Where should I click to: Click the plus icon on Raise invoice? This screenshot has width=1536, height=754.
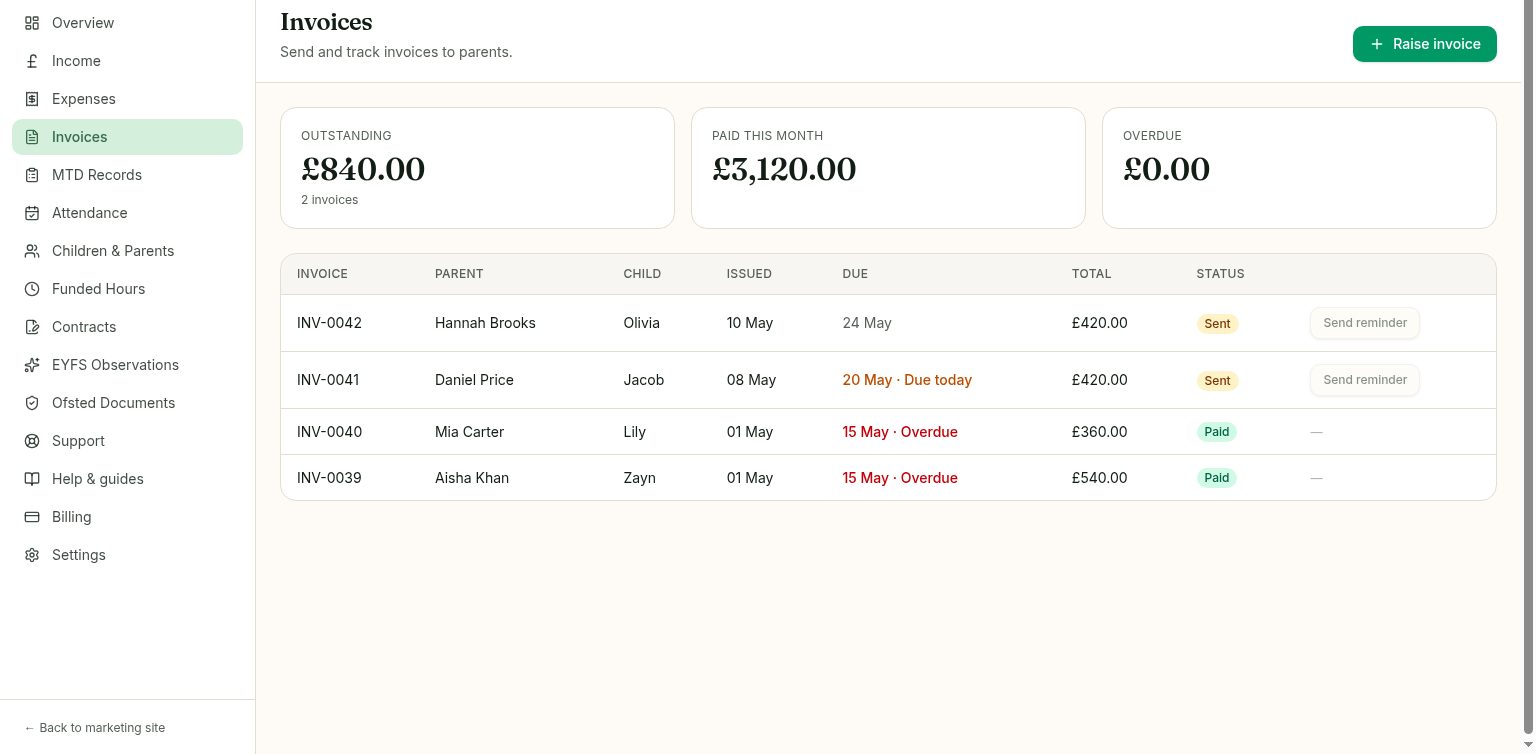click(1377, 44)
